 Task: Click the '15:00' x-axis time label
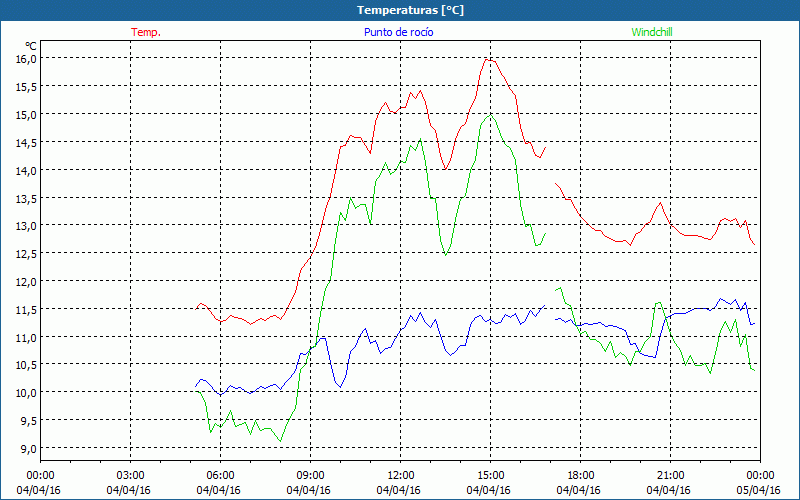(x=490, y=476)
